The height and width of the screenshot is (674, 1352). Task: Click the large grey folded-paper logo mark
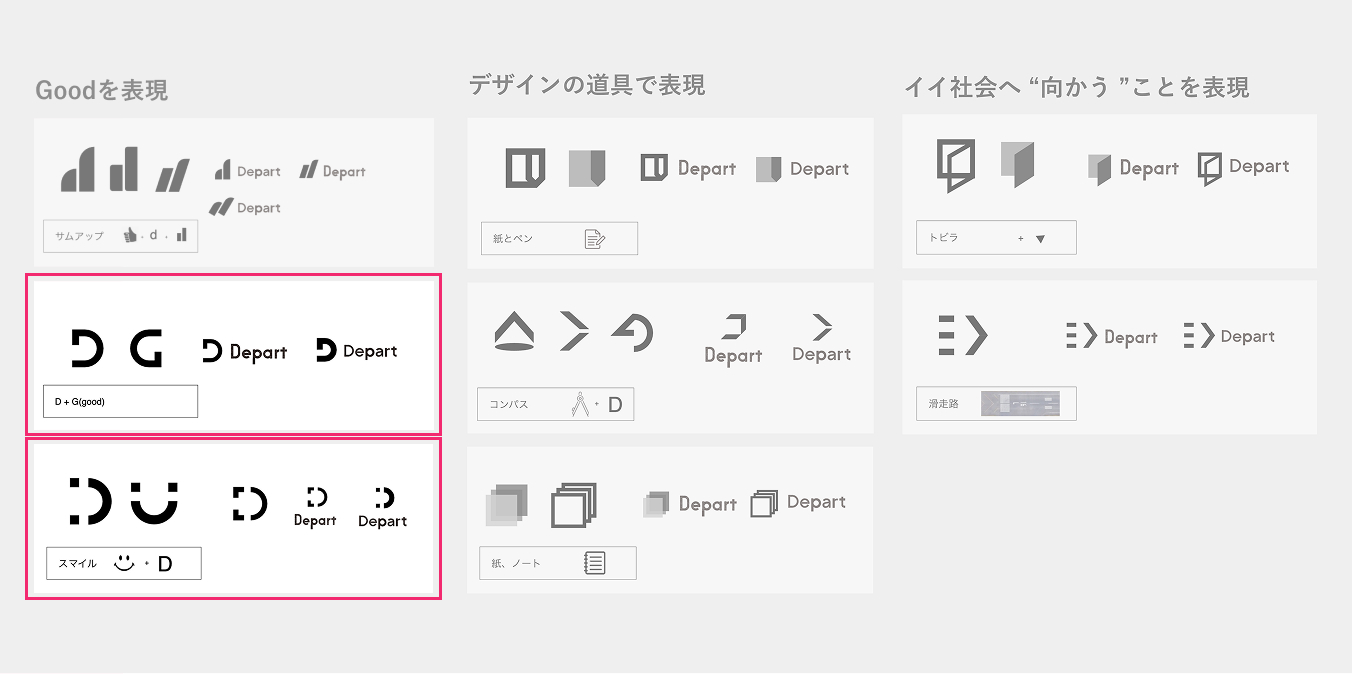point(587,168)
